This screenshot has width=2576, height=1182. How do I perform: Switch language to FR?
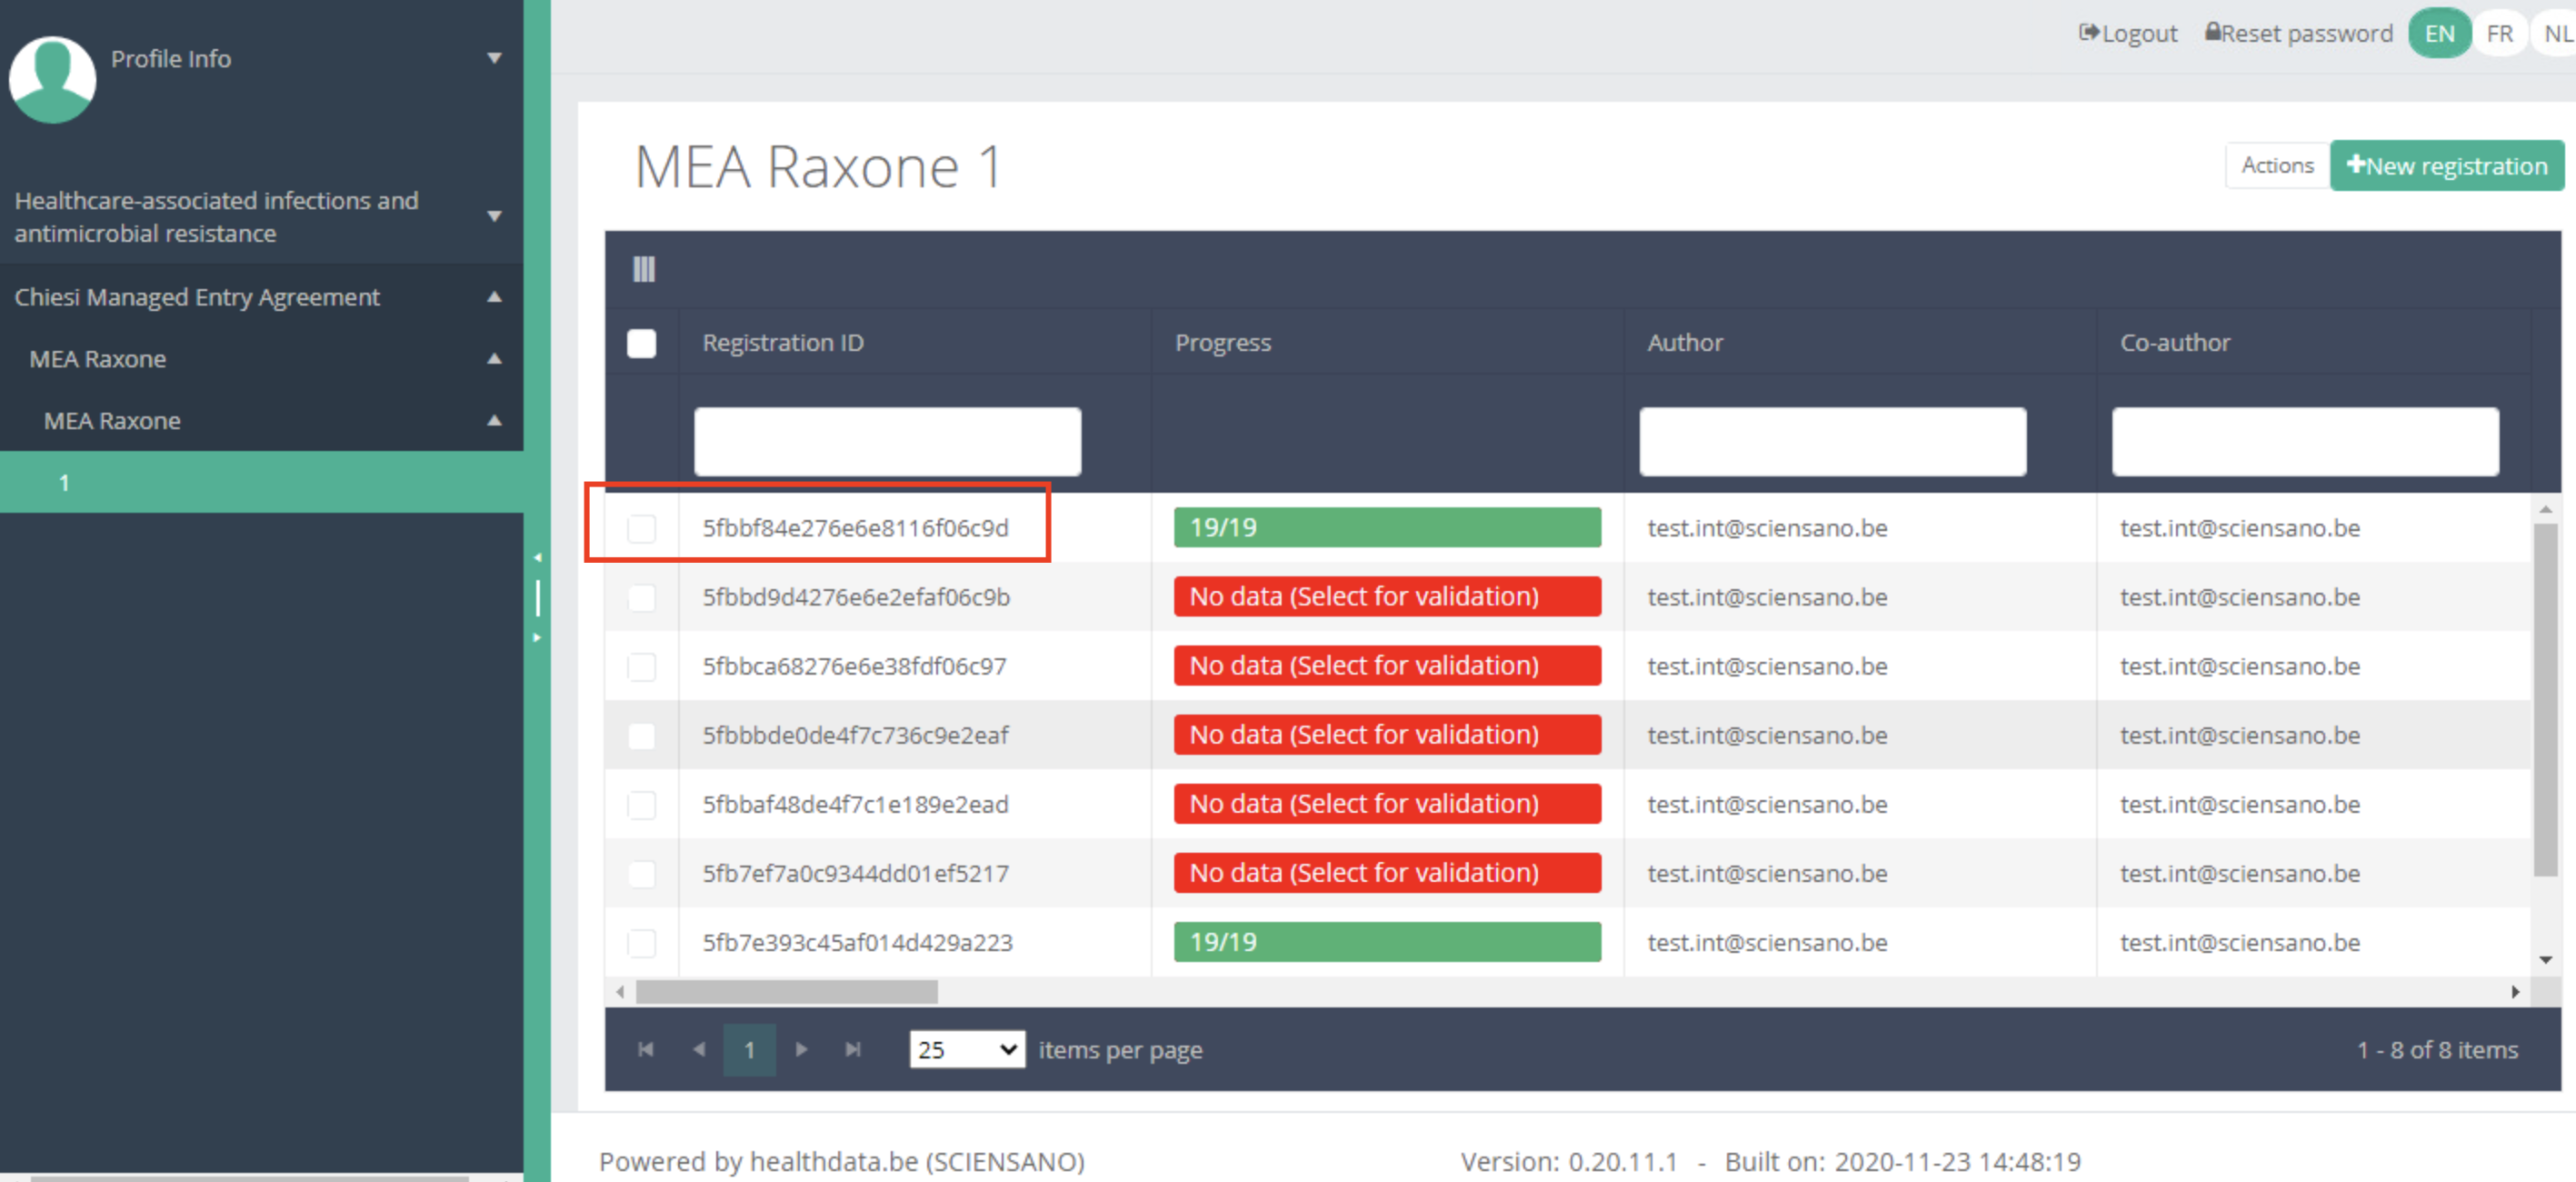click(x=2499, y=33)
